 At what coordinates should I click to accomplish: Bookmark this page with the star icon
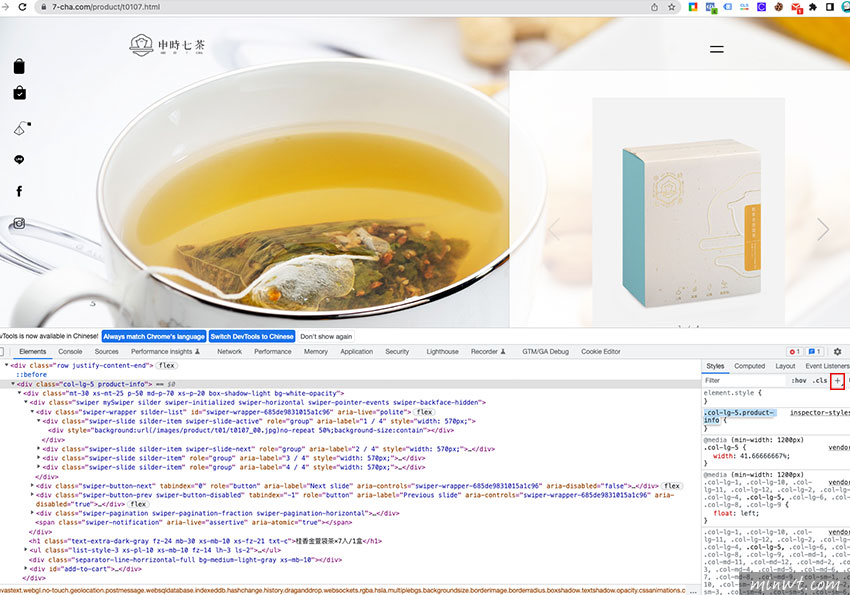tap(673, 7)
